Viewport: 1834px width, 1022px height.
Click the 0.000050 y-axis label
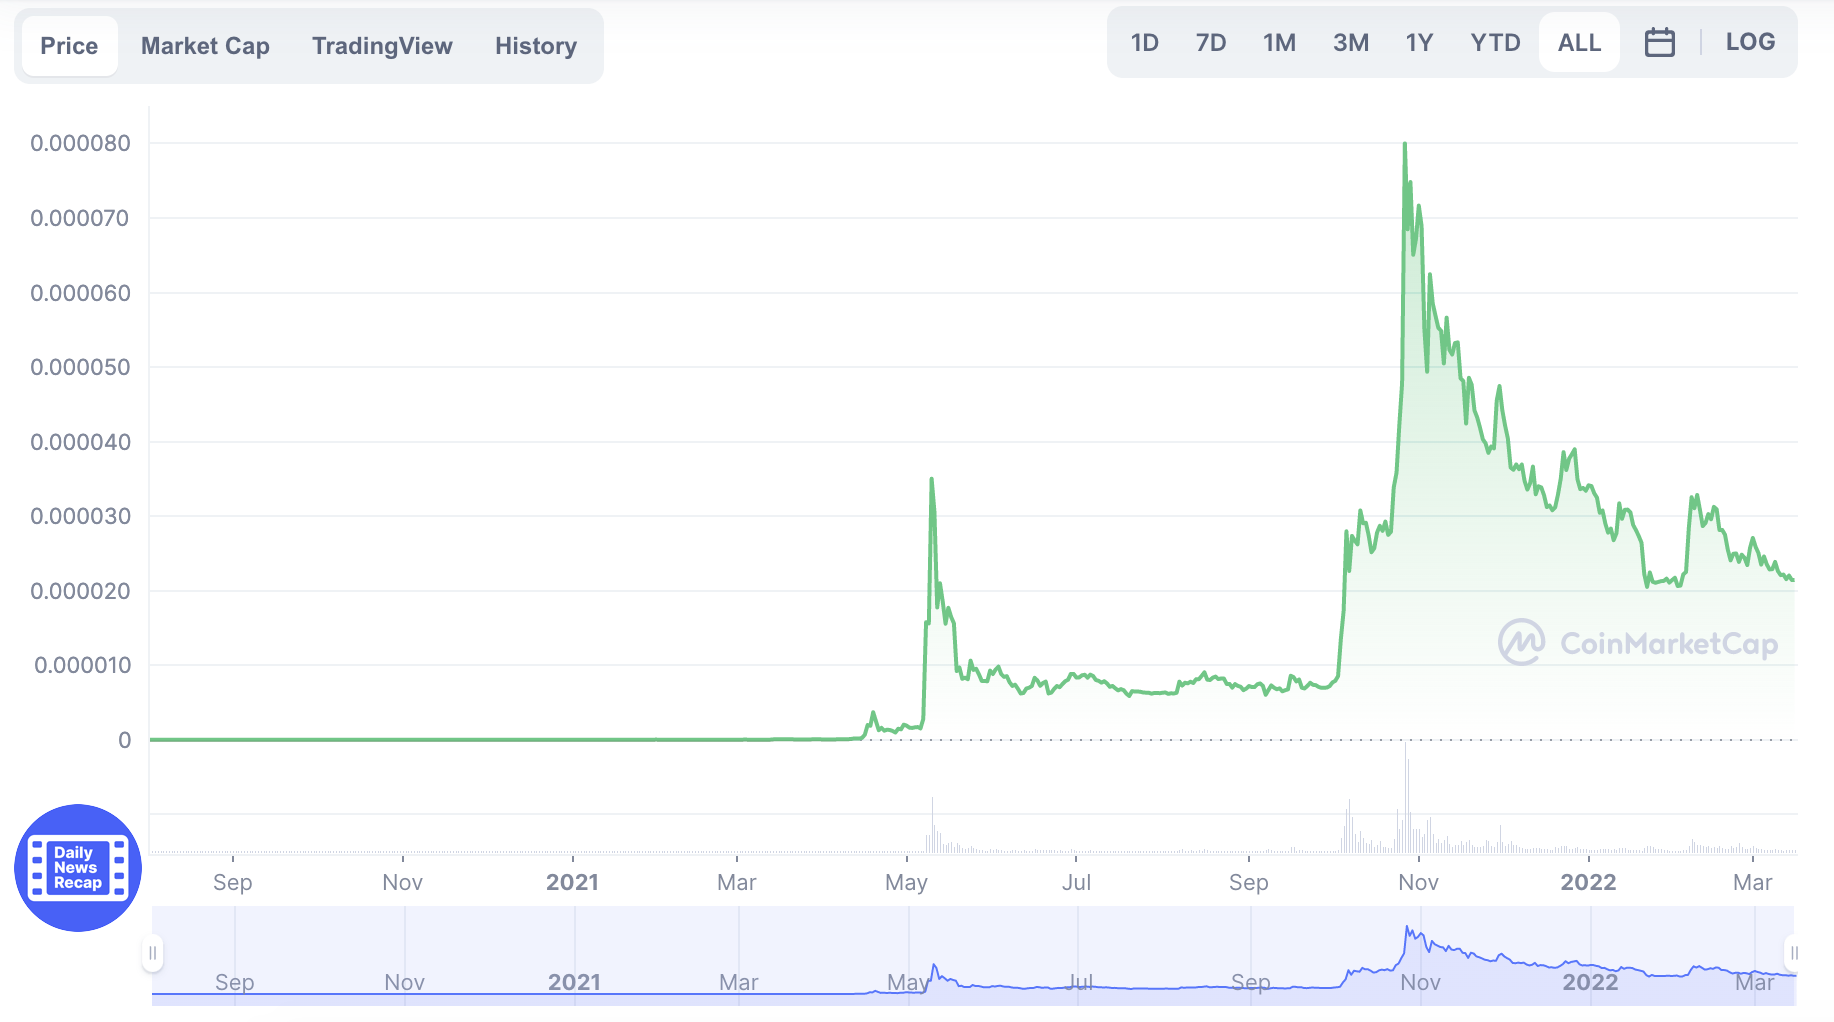click(x=80, y=367)
